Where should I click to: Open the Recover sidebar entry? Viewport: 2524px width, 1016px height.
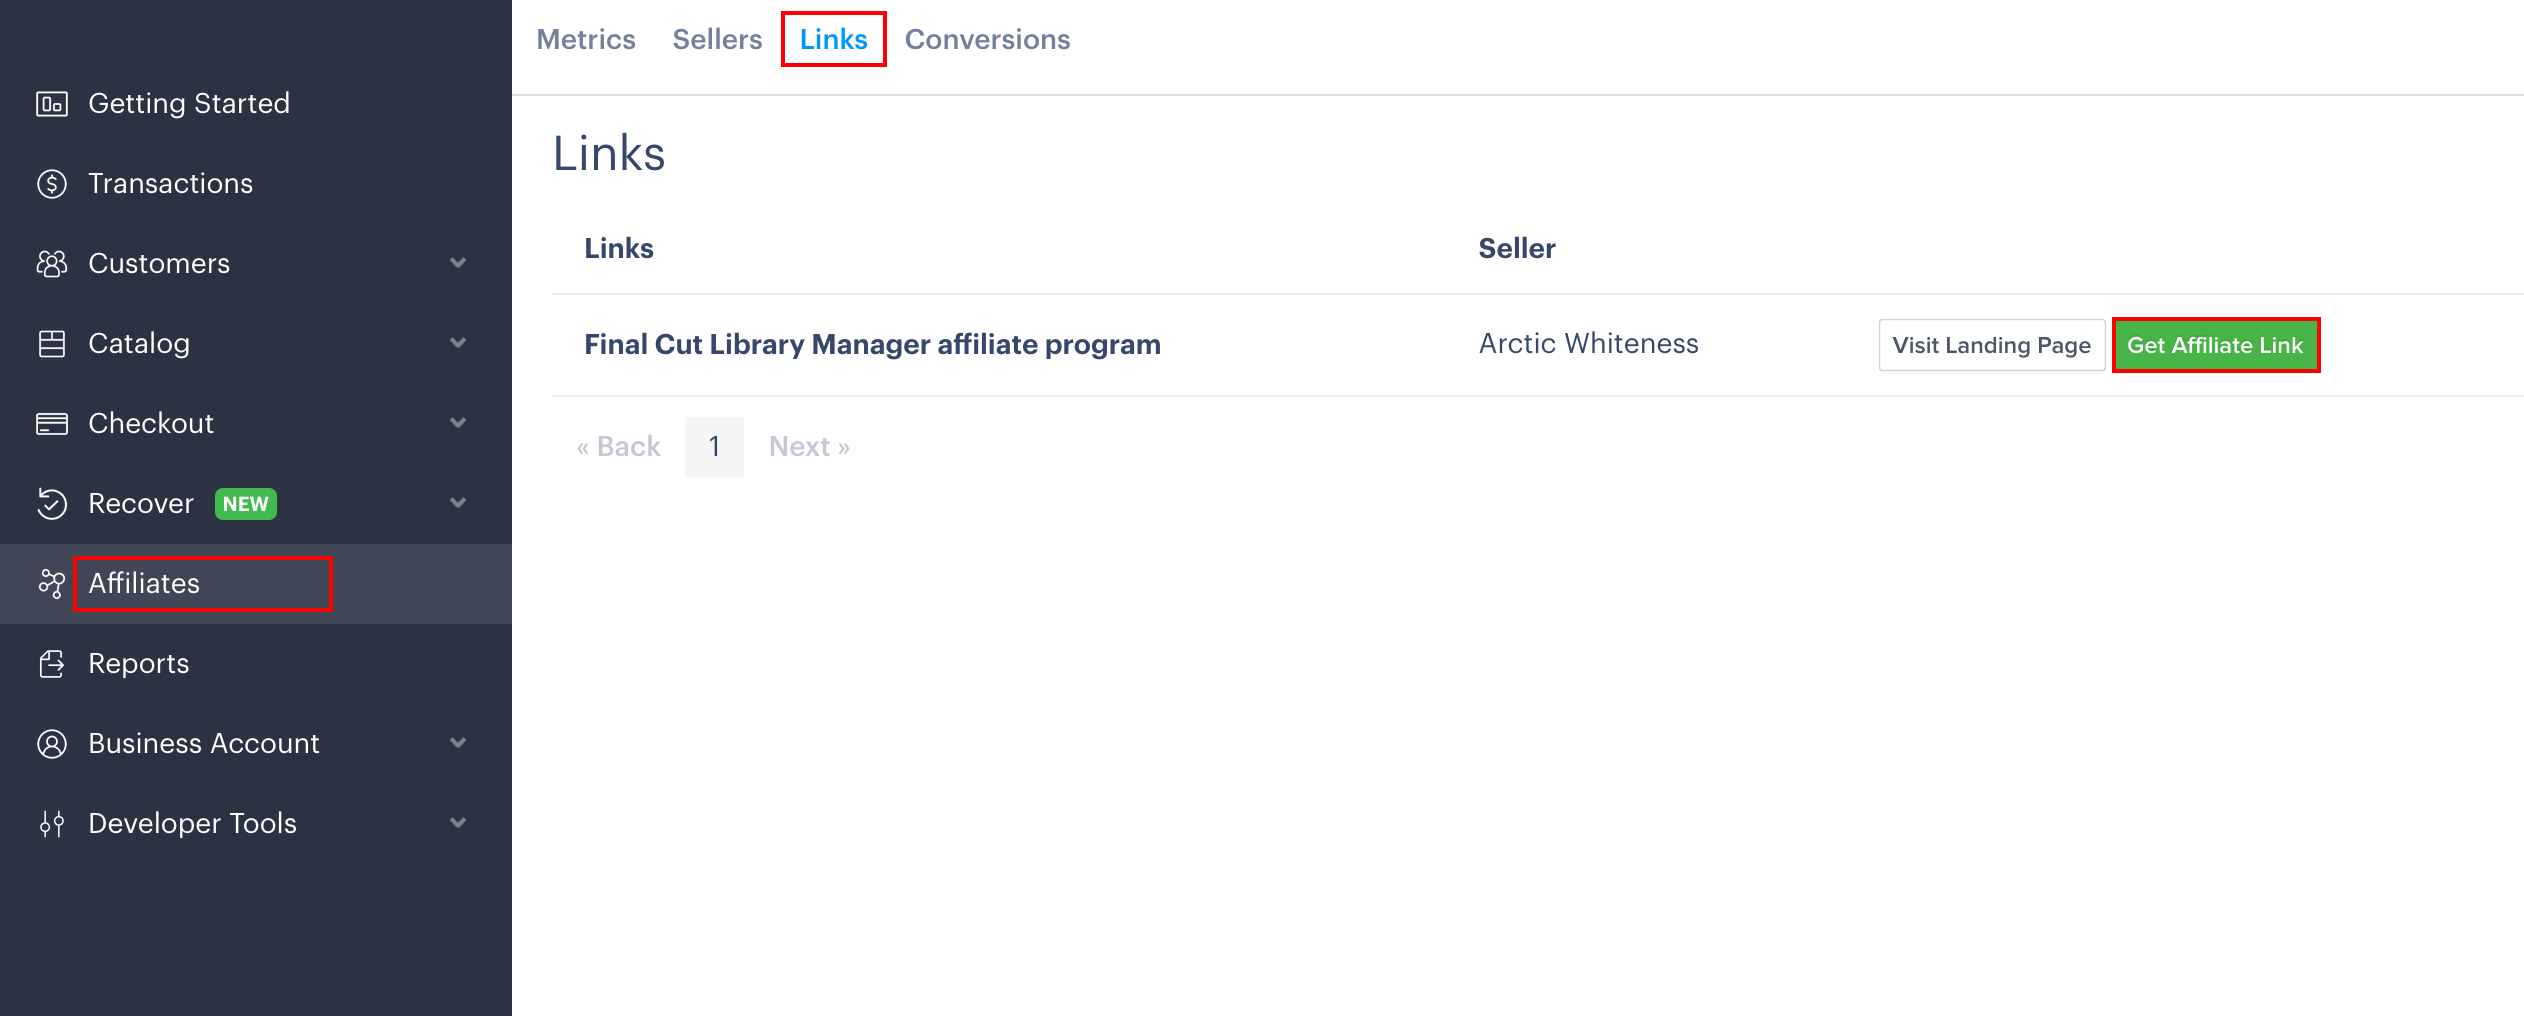(x=141, y=504)
